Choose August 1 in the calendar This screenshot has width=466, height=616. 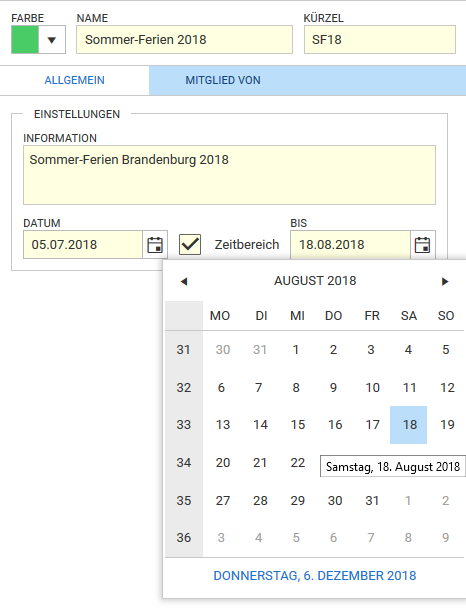click(296, 350)
